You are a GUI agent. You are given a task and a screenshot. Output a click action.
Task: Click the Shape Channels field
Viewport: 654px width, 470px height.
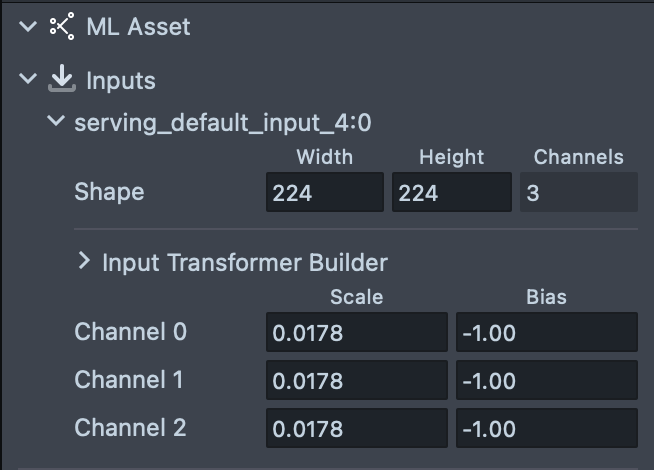(x=578, y=193)
